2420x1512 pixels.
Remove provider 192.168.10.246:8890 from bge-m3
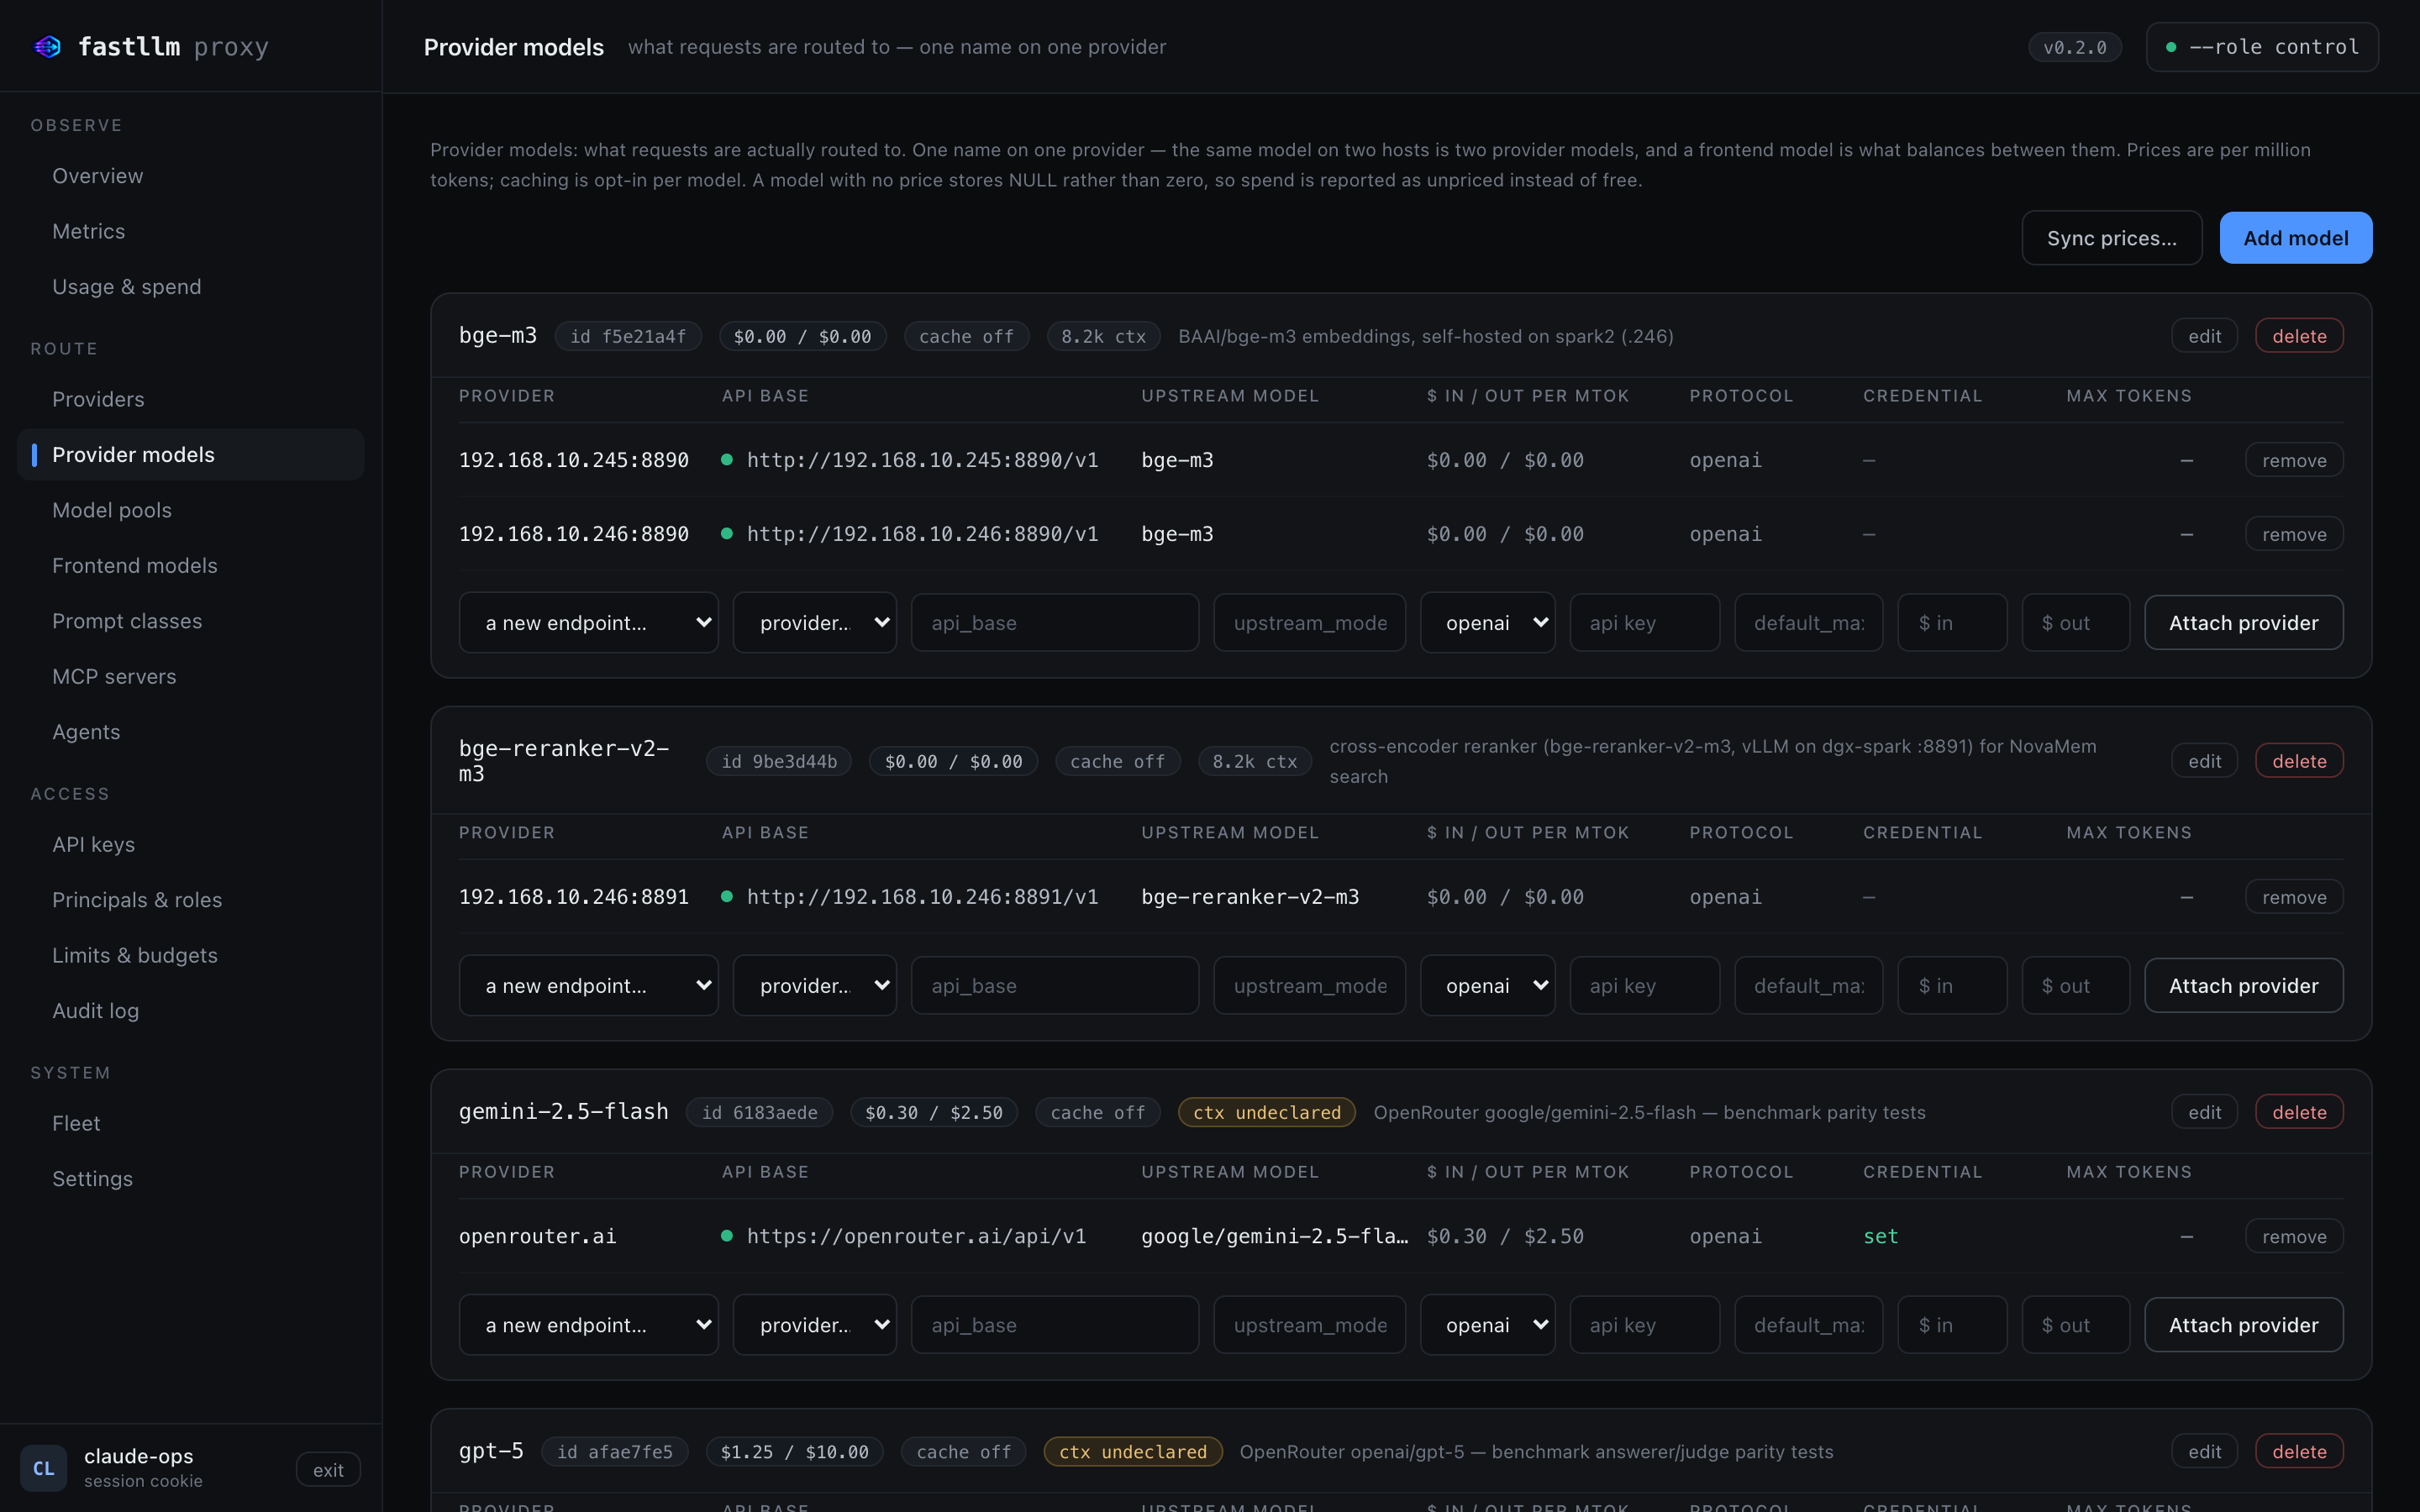tap(2294, 534)
